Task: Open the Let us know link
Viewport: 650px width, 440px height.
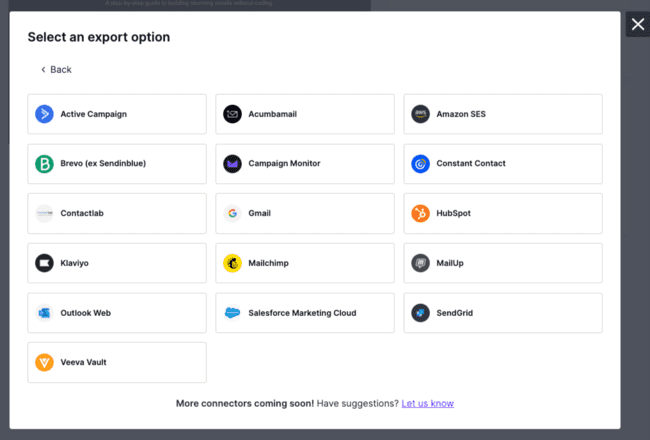Action: pos(427,404)
